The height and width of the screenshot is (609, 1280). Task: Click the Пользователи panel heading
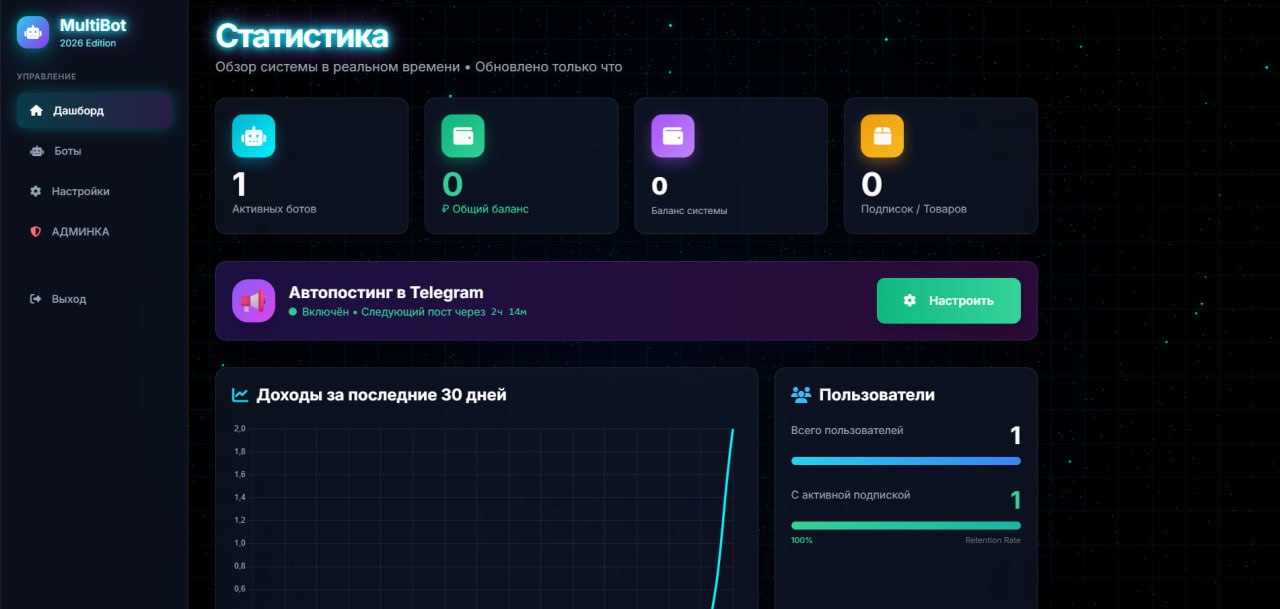[877, 395]
